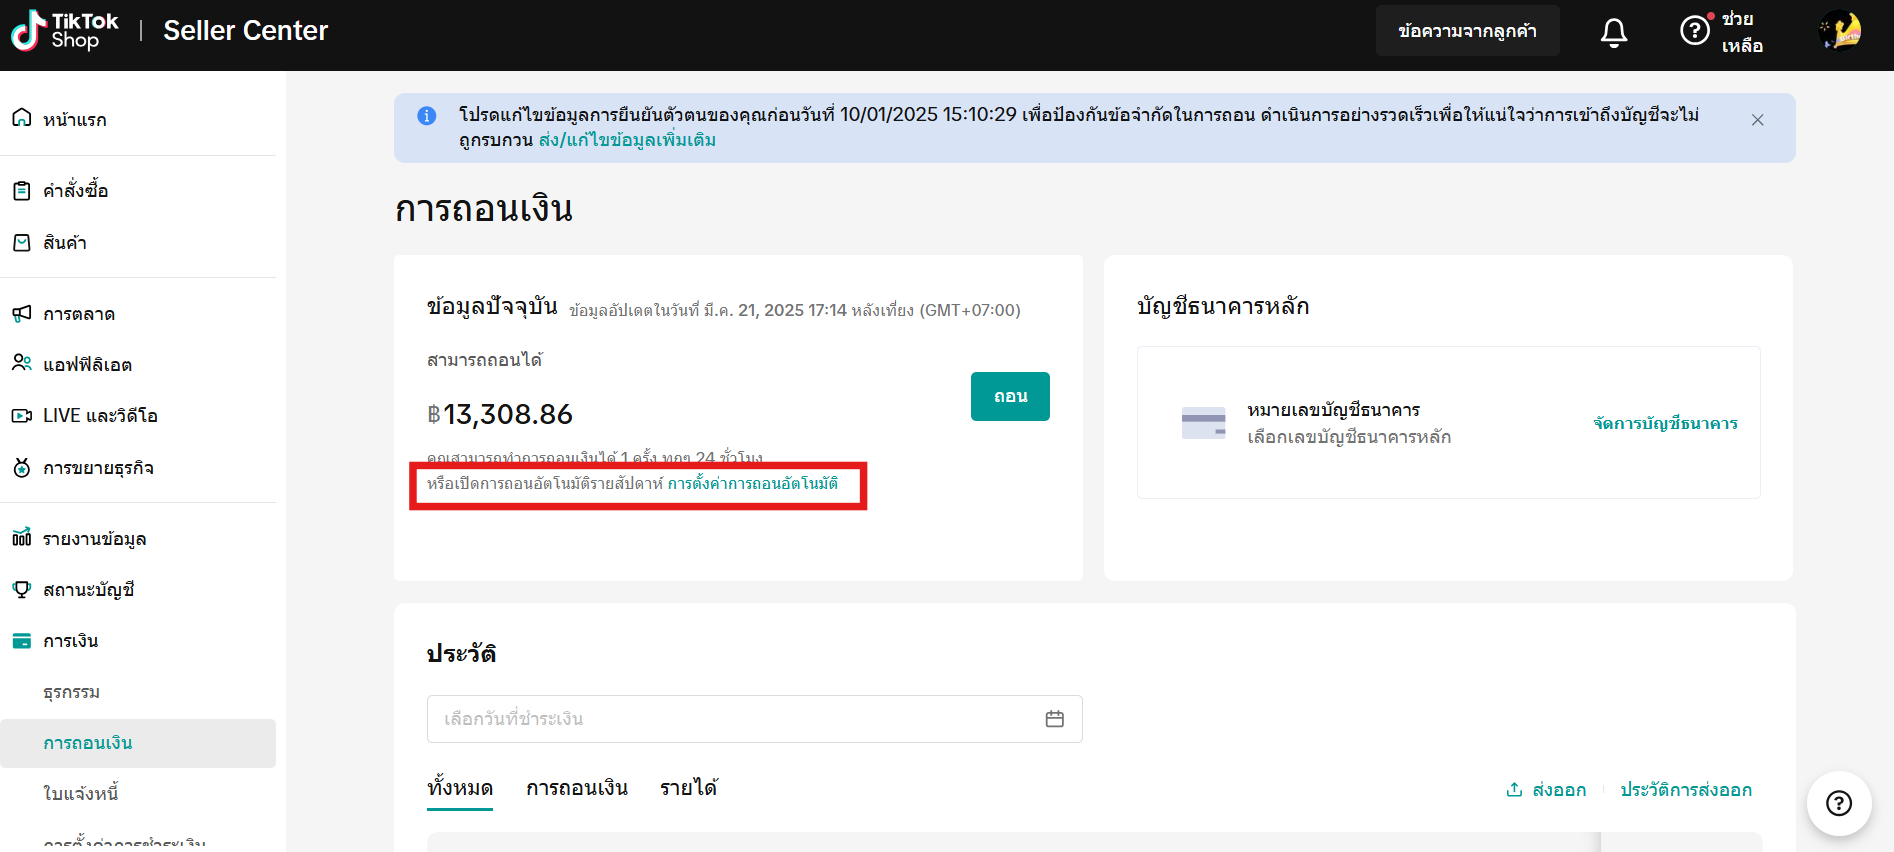Click the bank card icon
This screenshot has height=852, width=1894.
click(x=1203, y=423)
